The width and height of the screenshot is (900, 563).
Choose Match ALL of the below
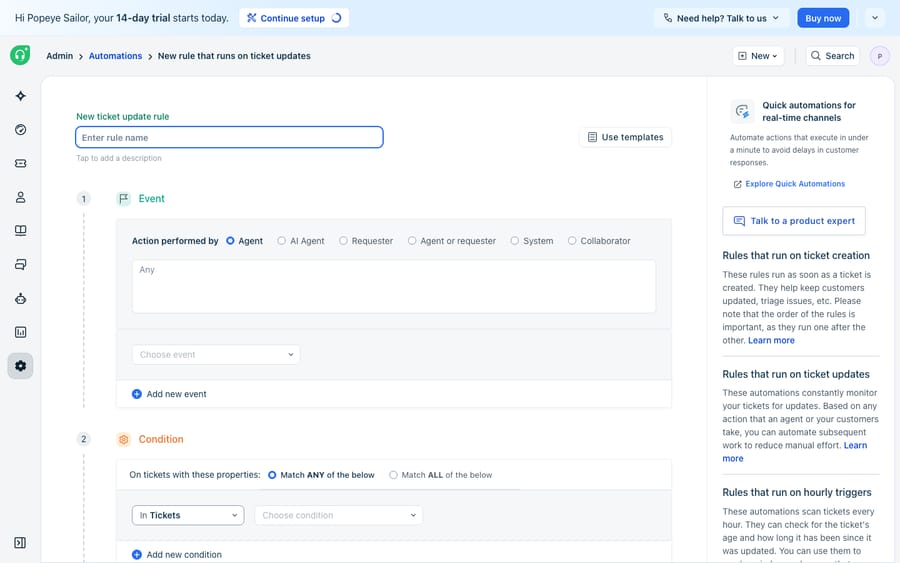(393, 475)
